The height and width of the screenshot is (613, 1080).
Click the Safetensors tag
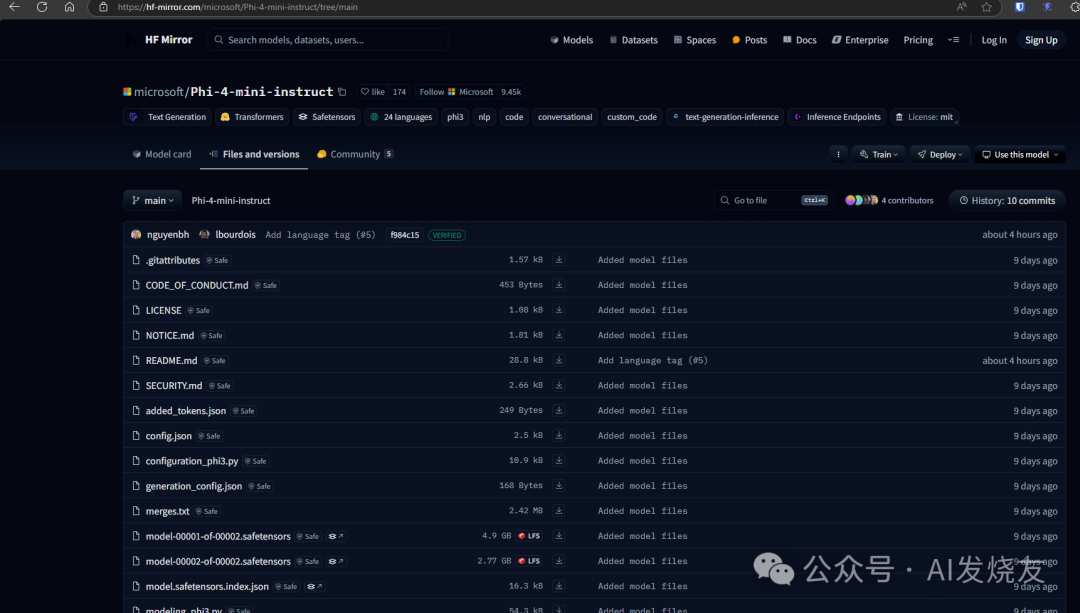(326, 117)
